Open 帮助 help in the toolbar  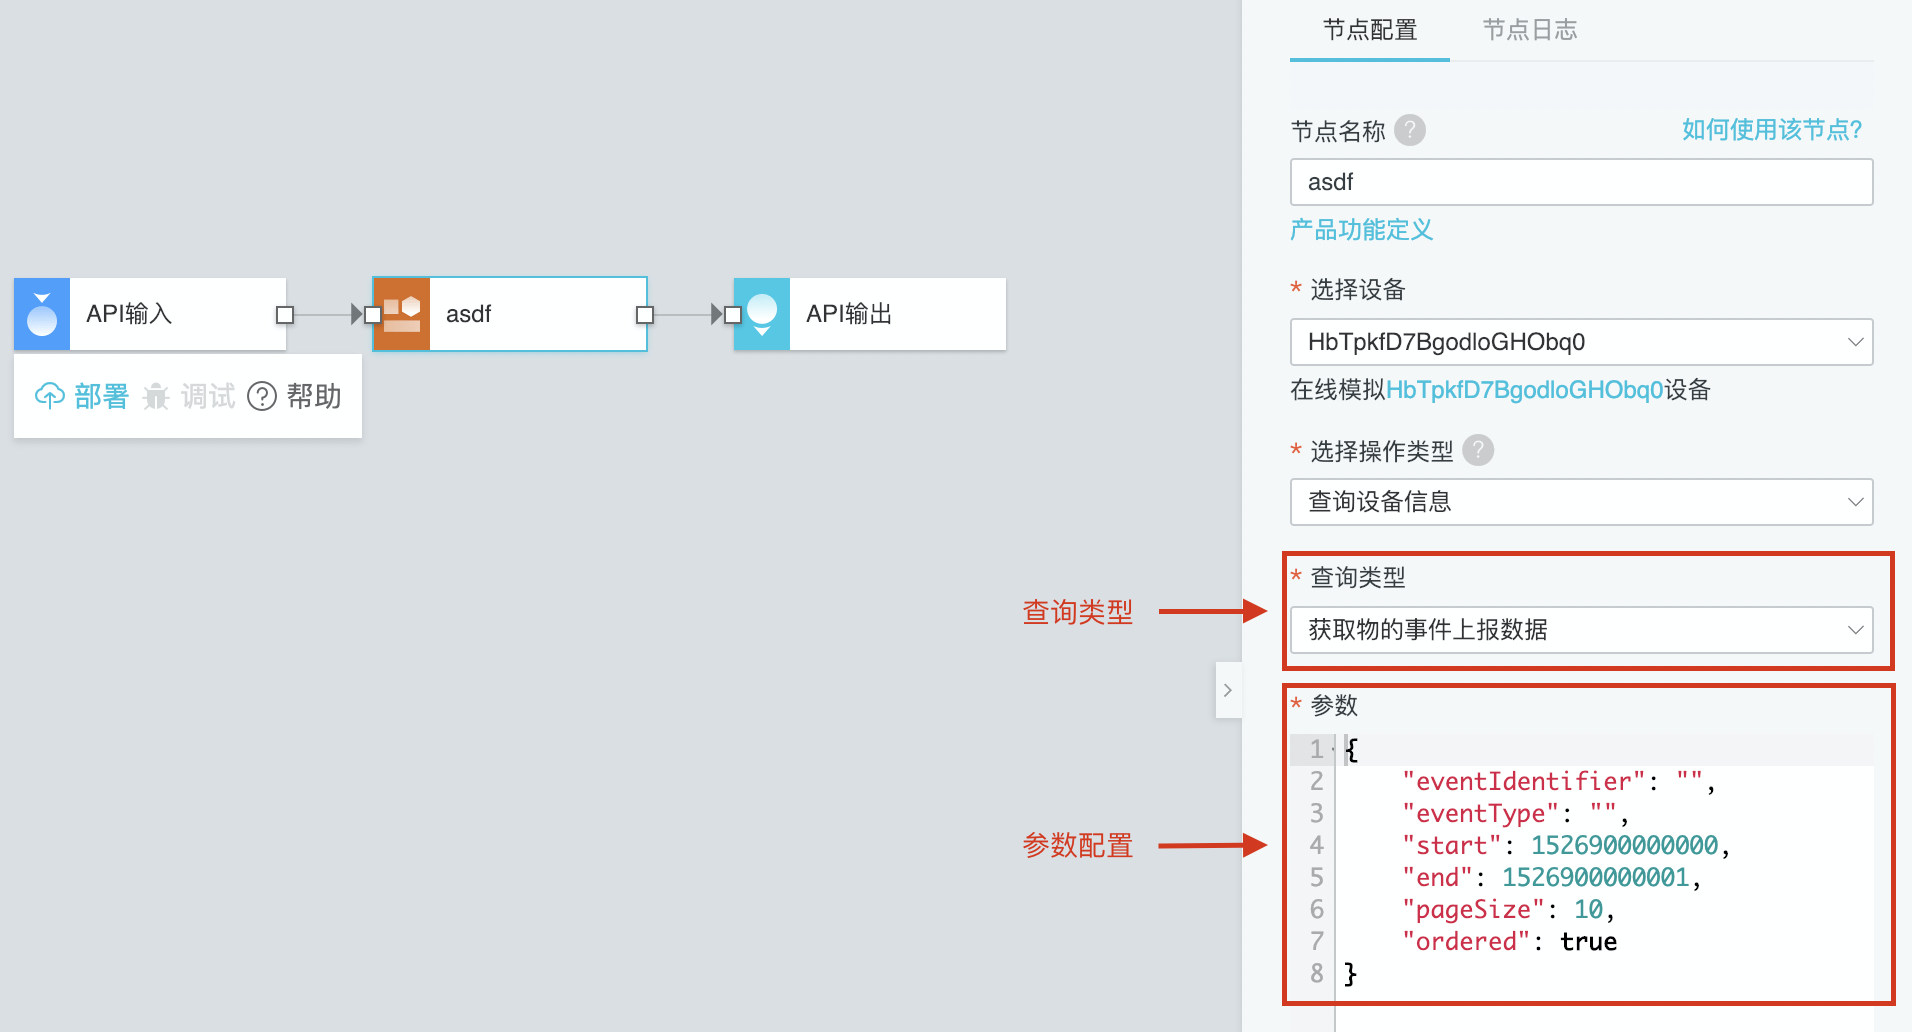pos(295,397)
